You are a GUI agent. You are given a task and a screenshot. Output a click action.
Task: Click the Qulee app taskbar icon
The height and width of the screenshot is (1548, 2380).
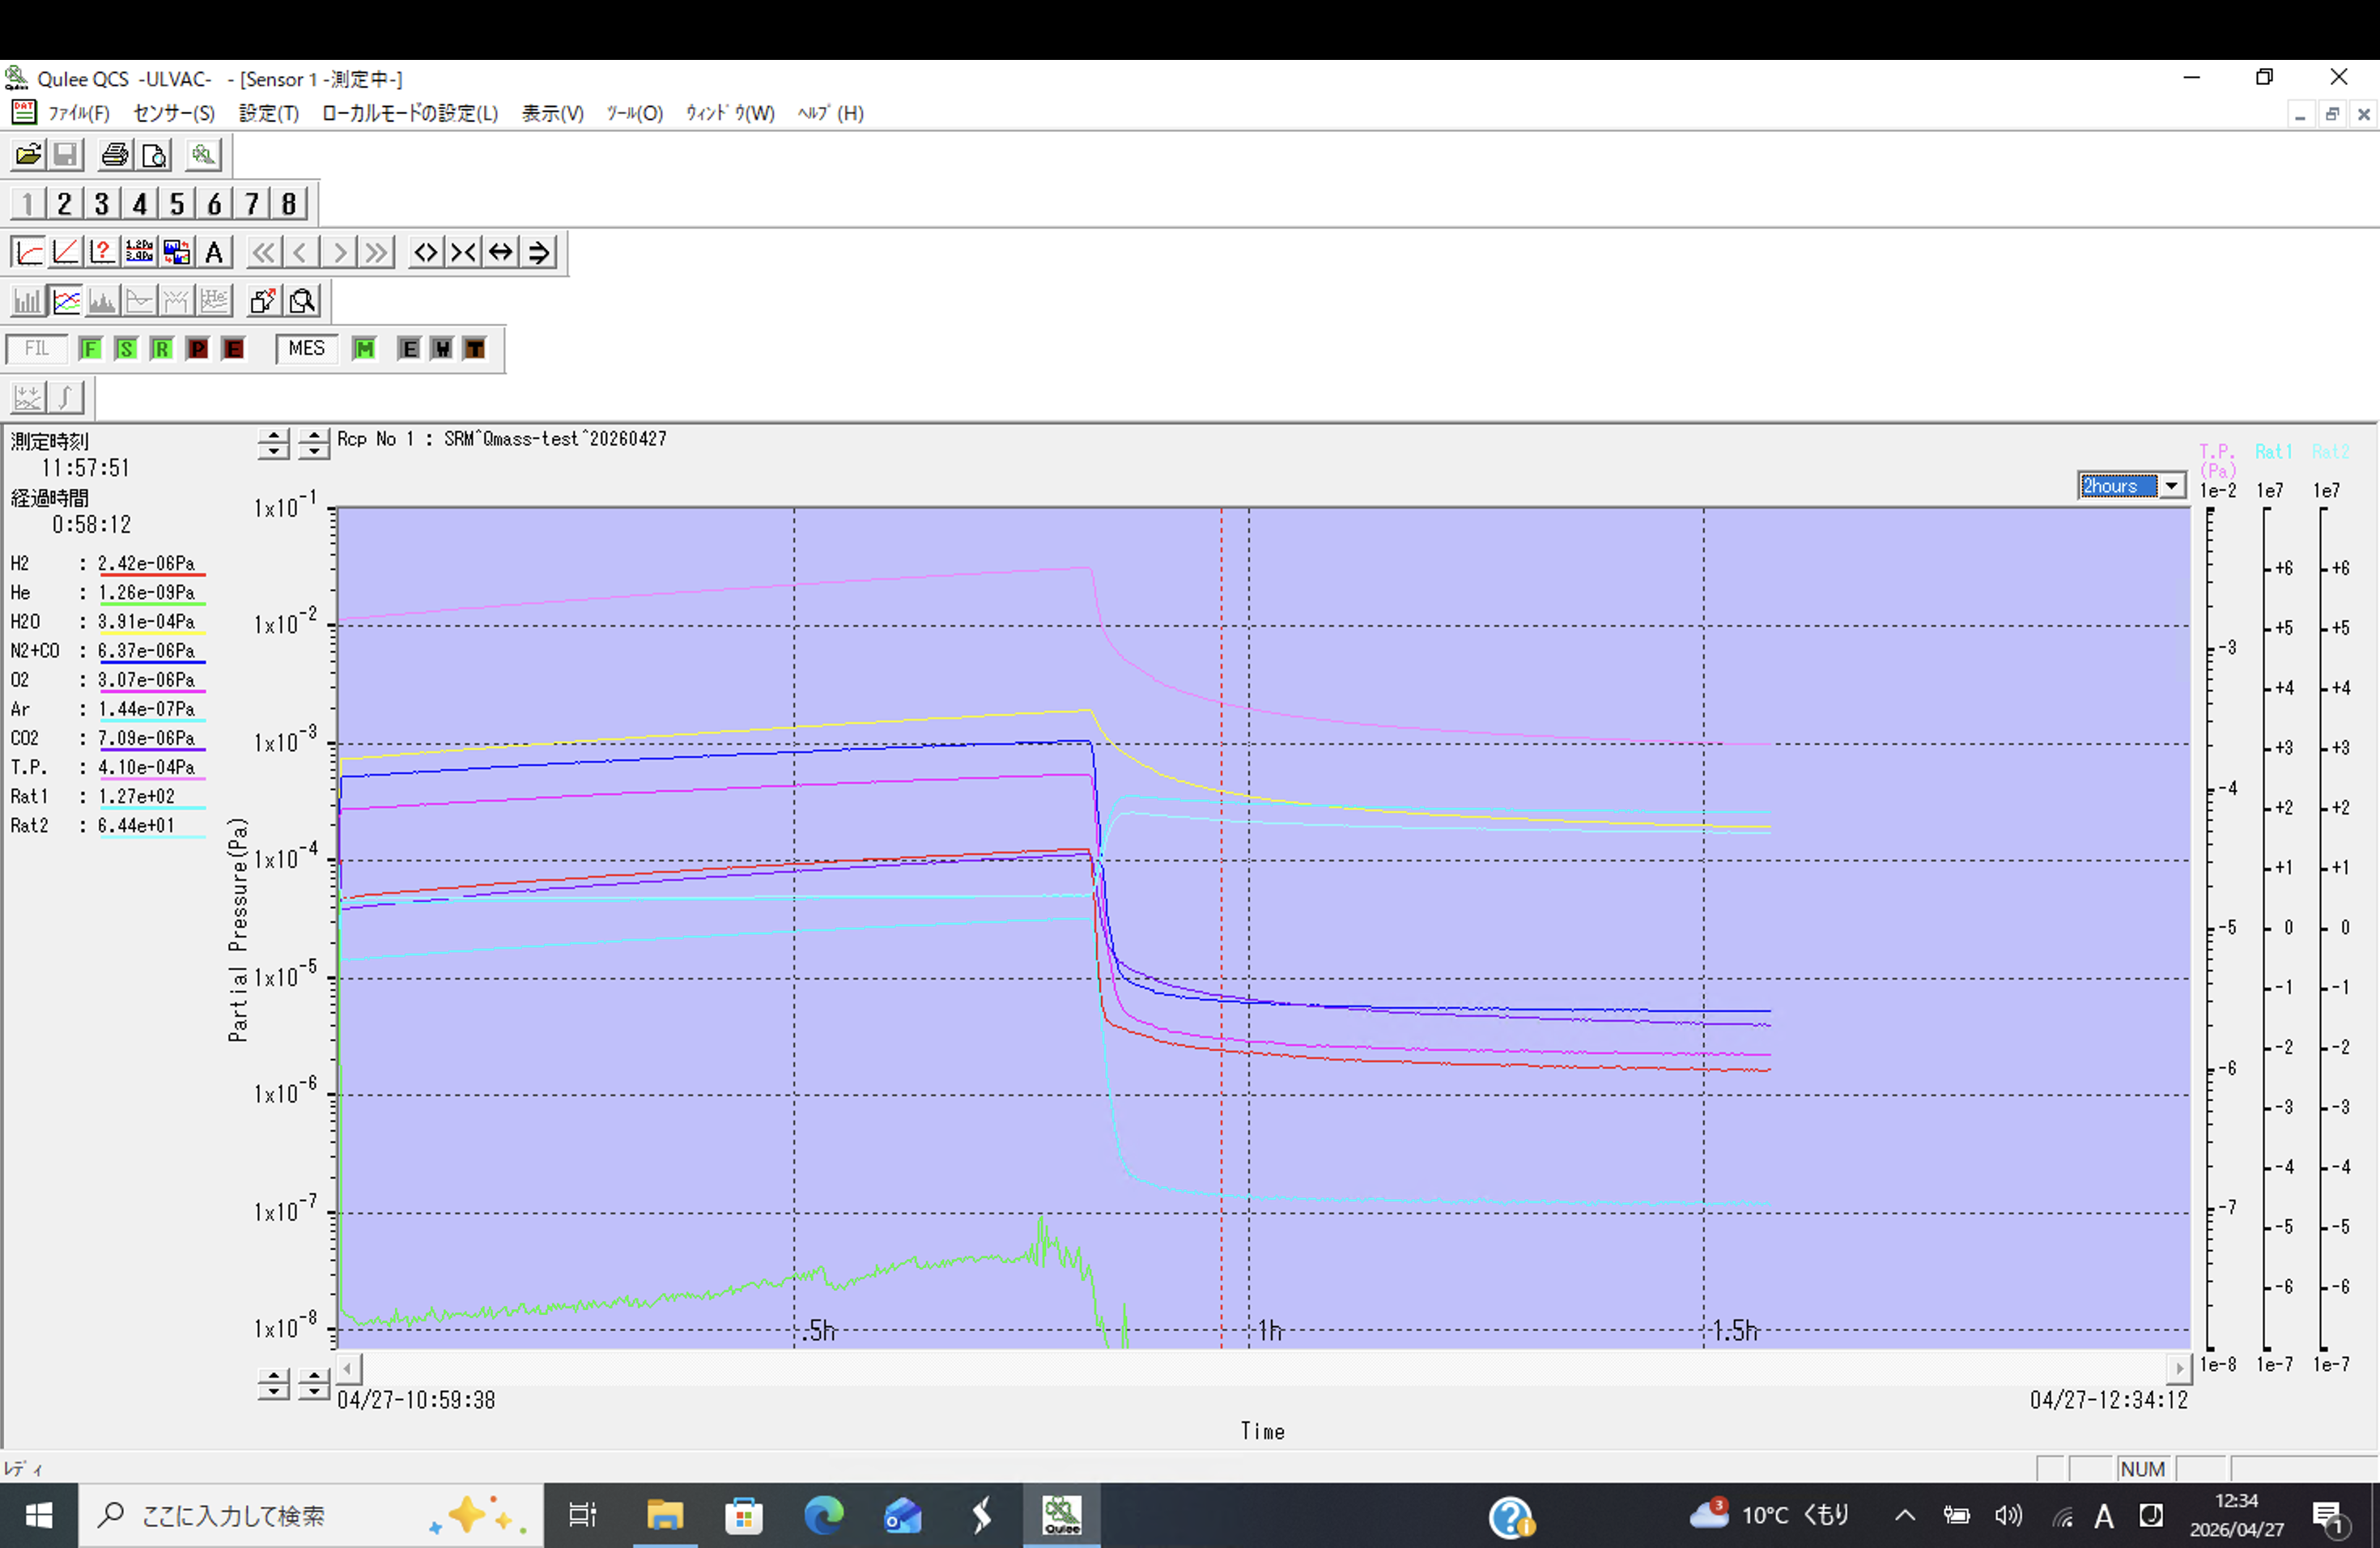1062,1516
